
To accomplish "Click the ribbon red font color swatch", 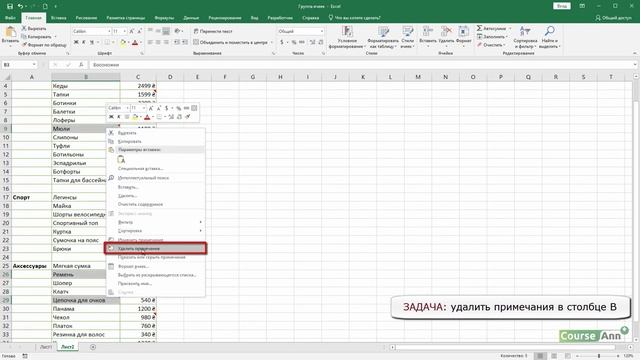I will click(135, 42).
